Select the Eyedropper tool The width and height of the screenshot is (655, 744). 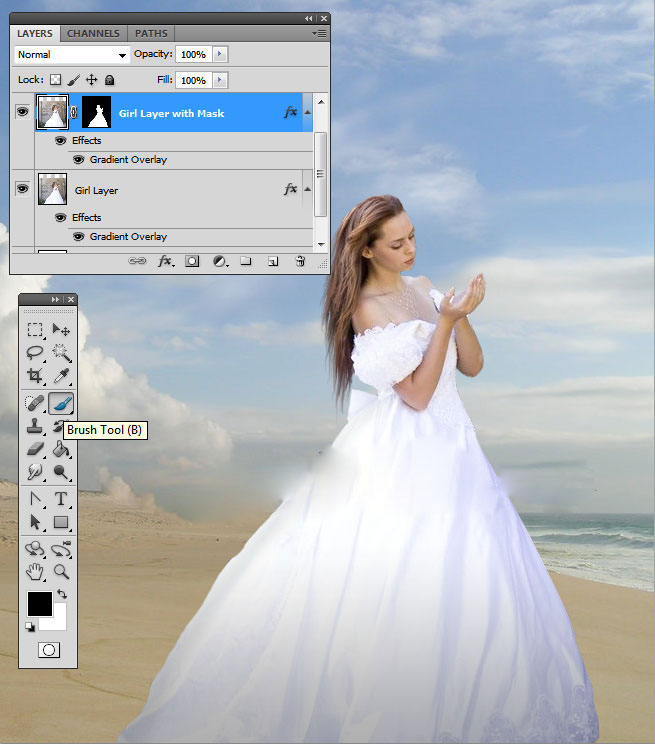click(x=61, y=376)
